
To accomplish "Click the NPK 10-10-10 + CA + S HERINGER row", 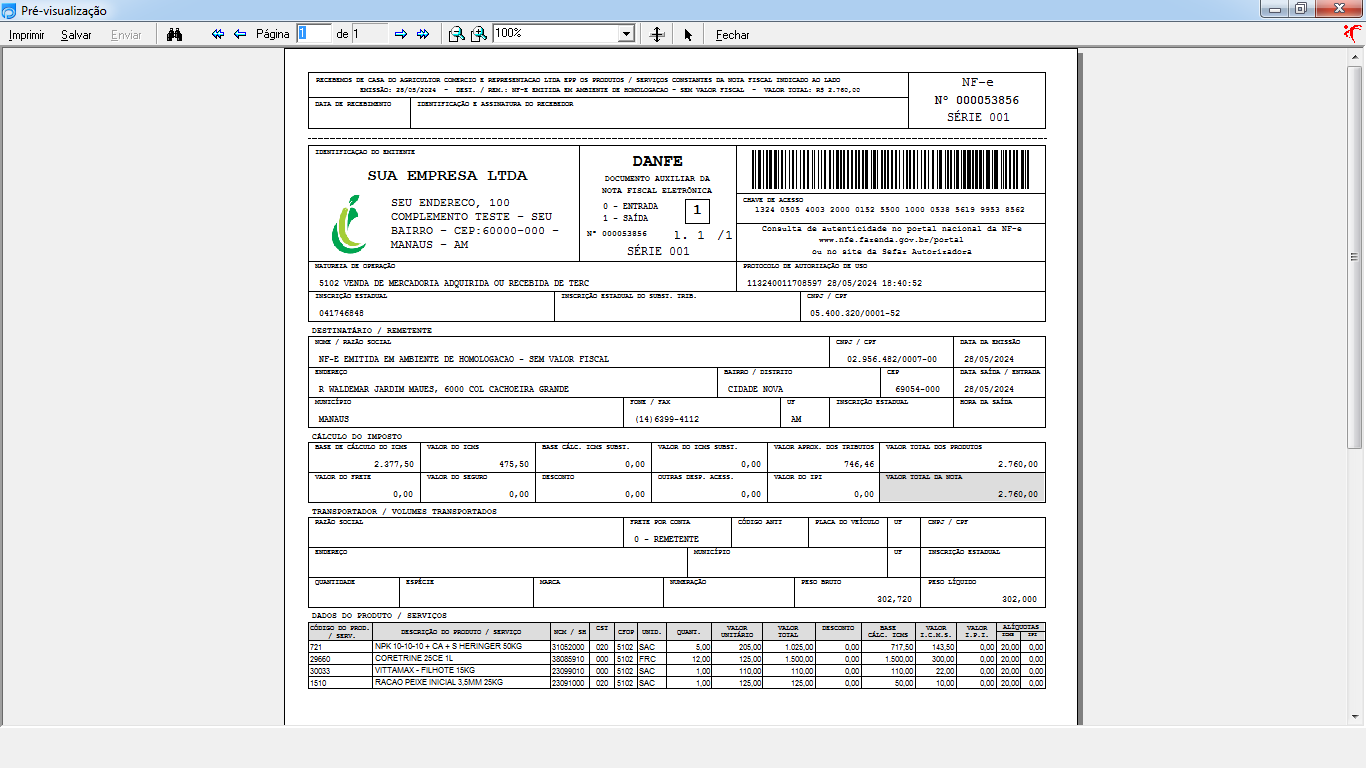I will (677, 647).
